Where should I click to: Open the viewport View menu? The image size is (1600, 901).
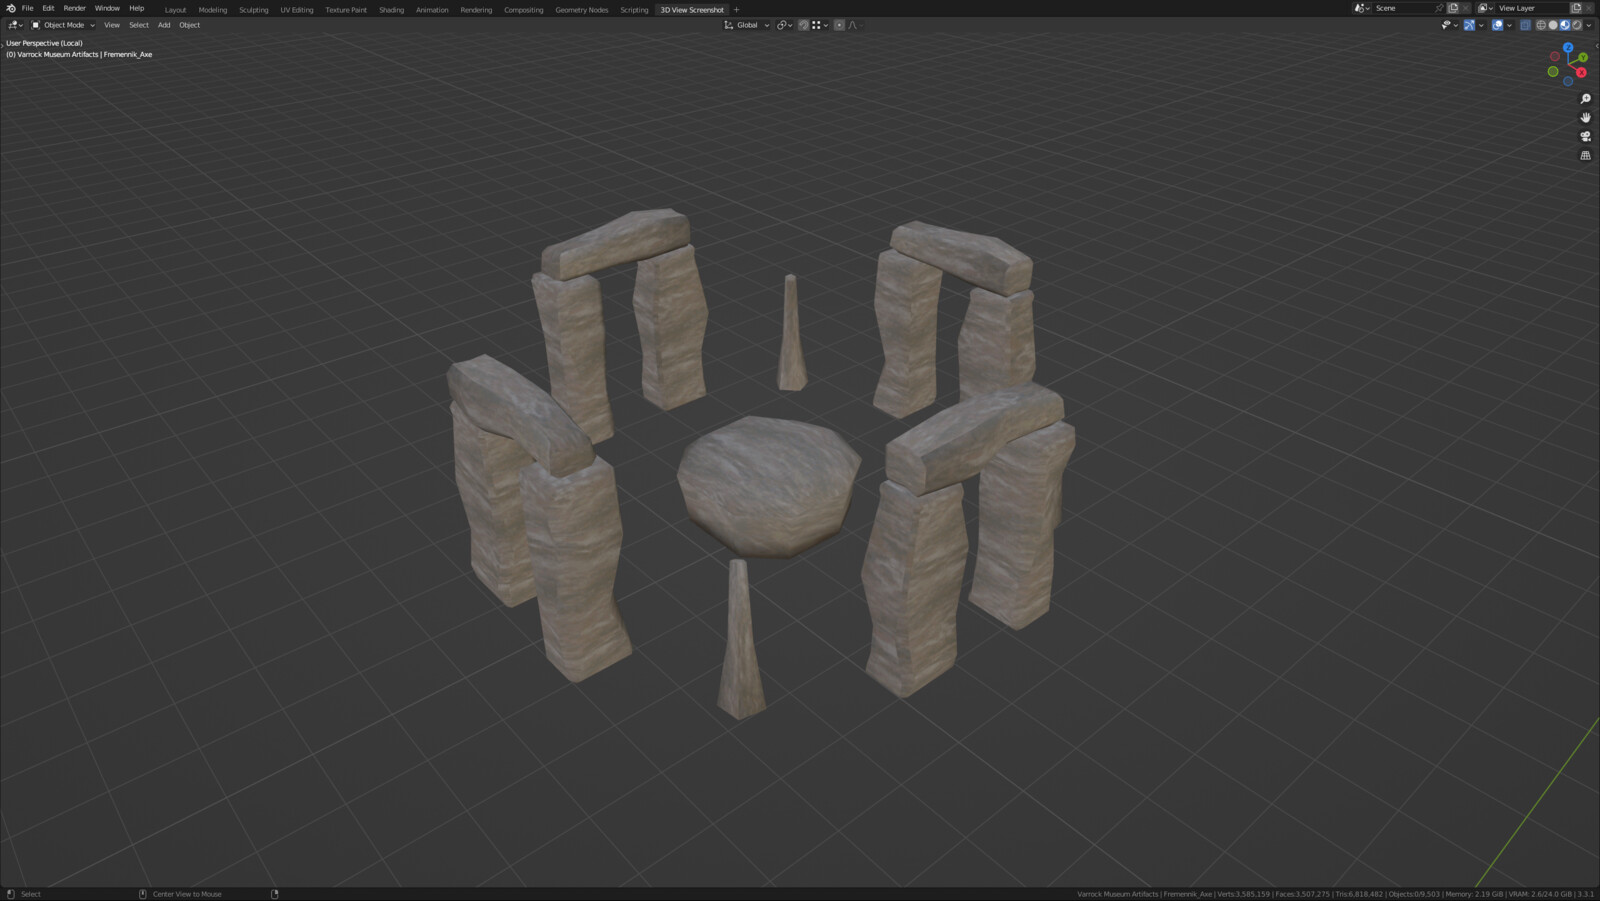click(x=112, y=25)
